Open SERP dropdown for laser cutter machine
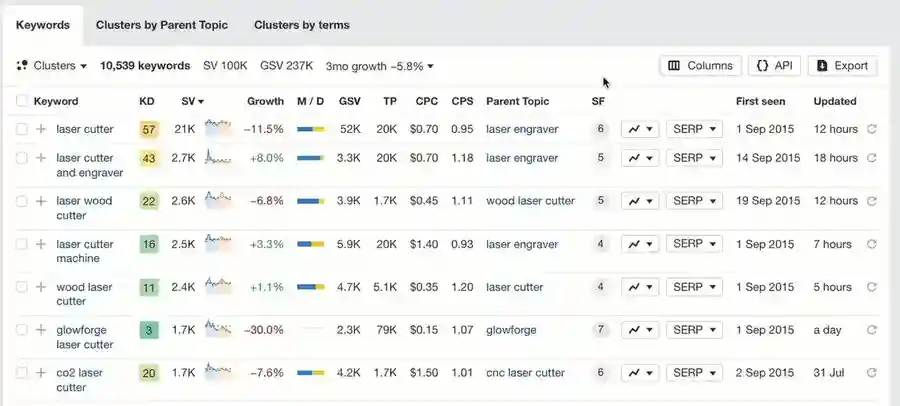 [694, 244]
